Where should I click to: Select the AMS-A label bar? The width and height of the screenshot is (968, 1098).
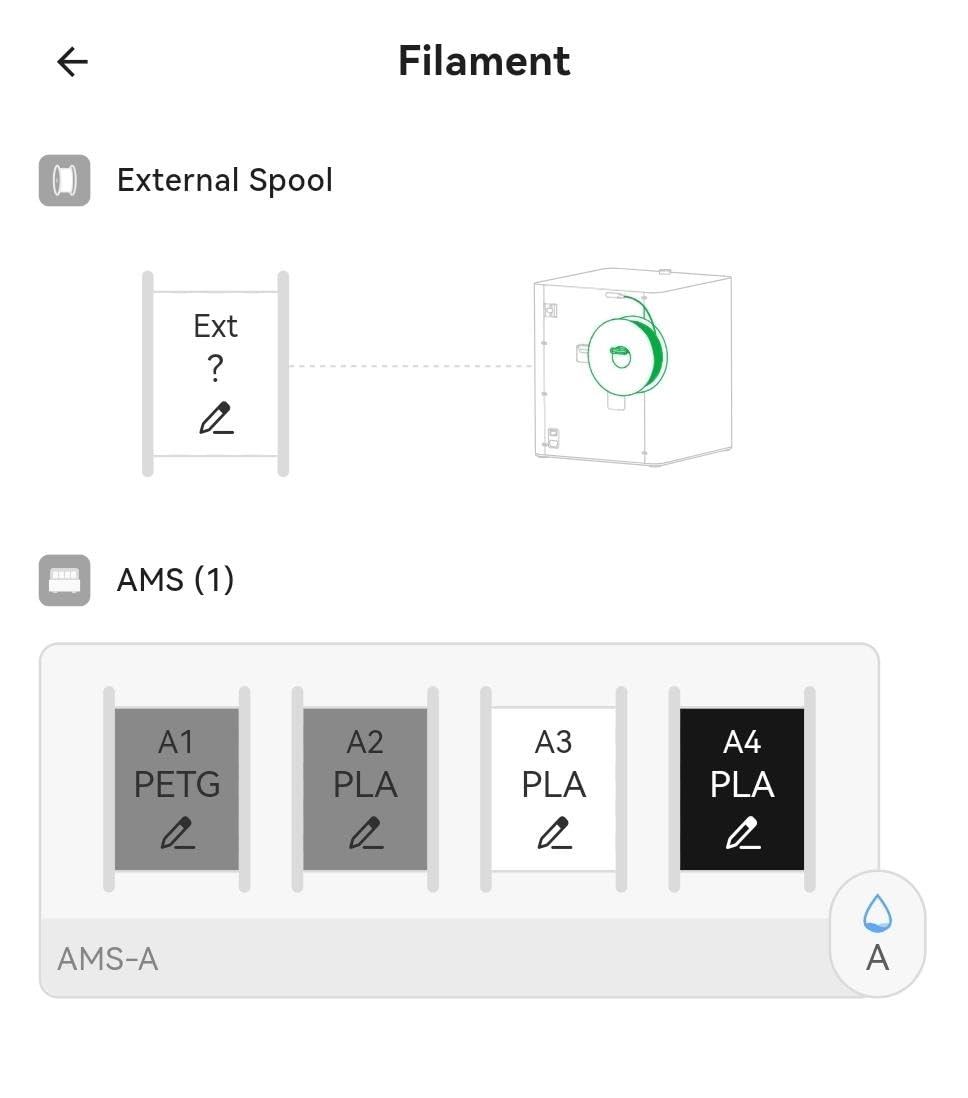(x=108, y=959)
